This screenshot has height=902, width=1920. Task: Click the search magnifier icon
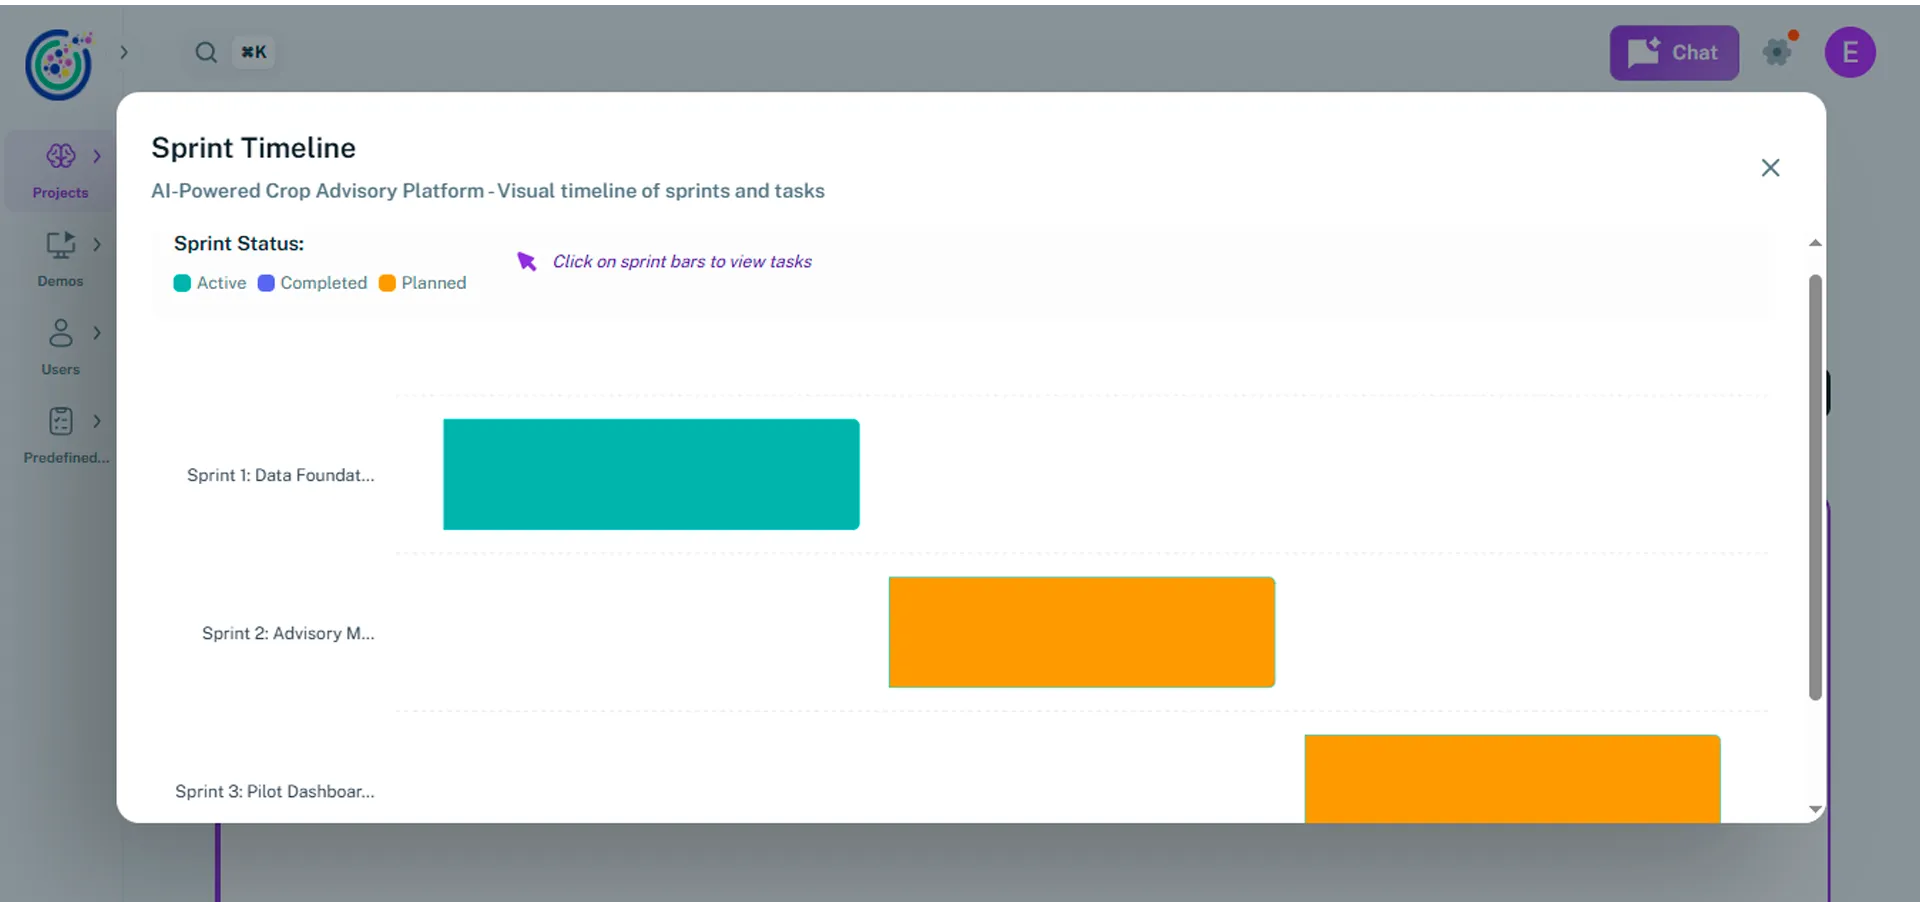click(x=206, y=52)
